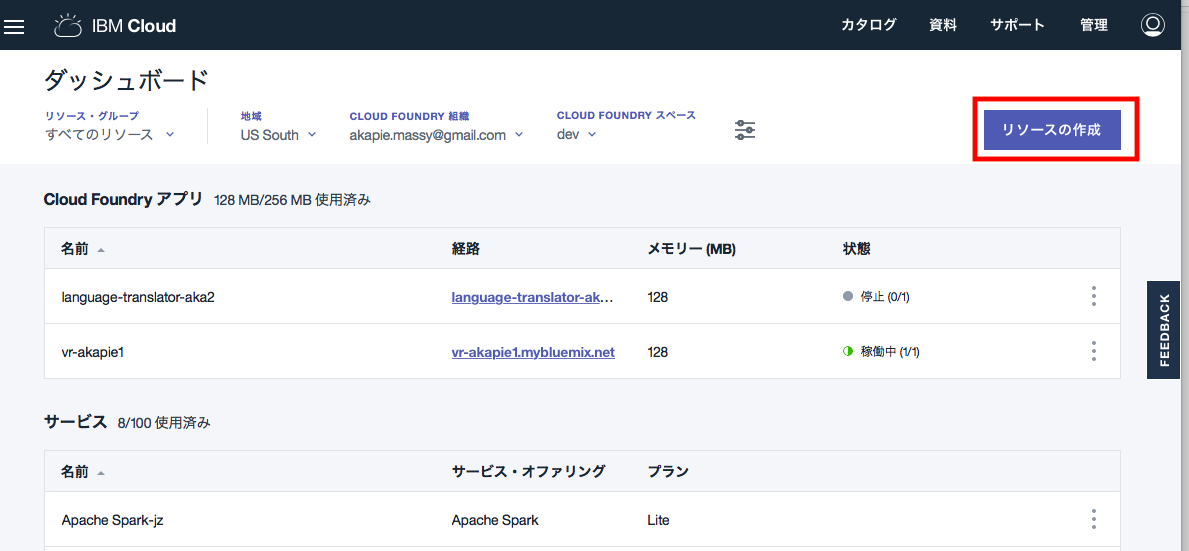Open the vr-akapie1.mybluemix.net link
Viewport: 1189px width, 551px height.
[x=533, y=352]
